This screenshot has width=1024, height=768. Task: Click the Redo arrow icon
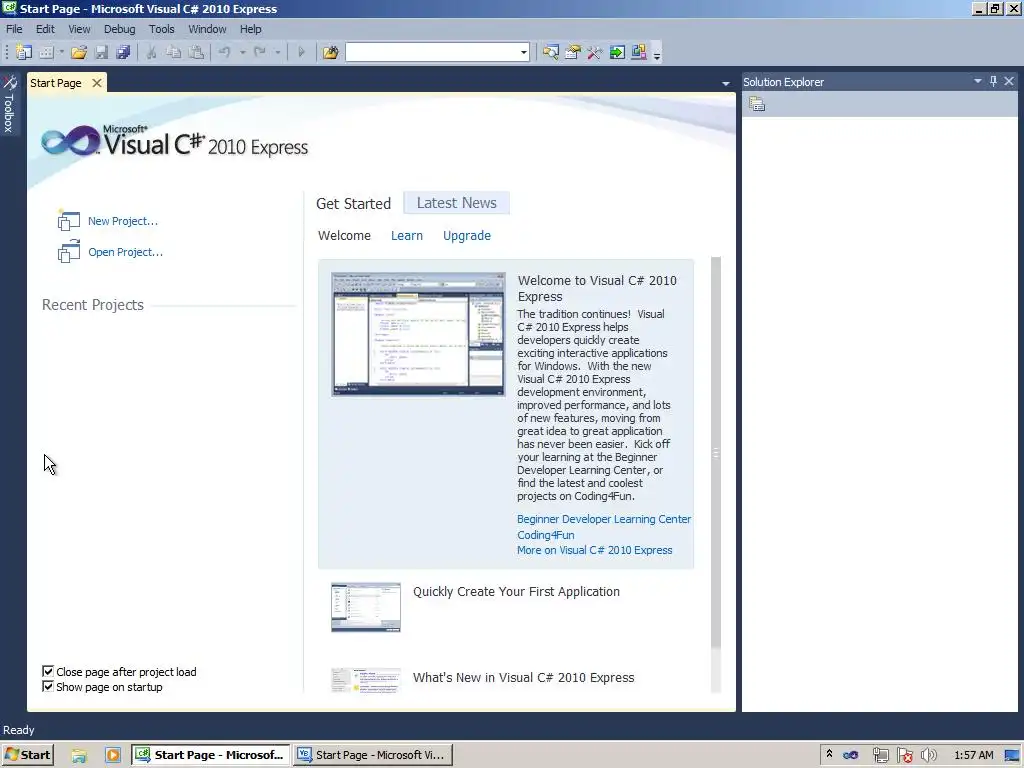[x=260, y=52]
